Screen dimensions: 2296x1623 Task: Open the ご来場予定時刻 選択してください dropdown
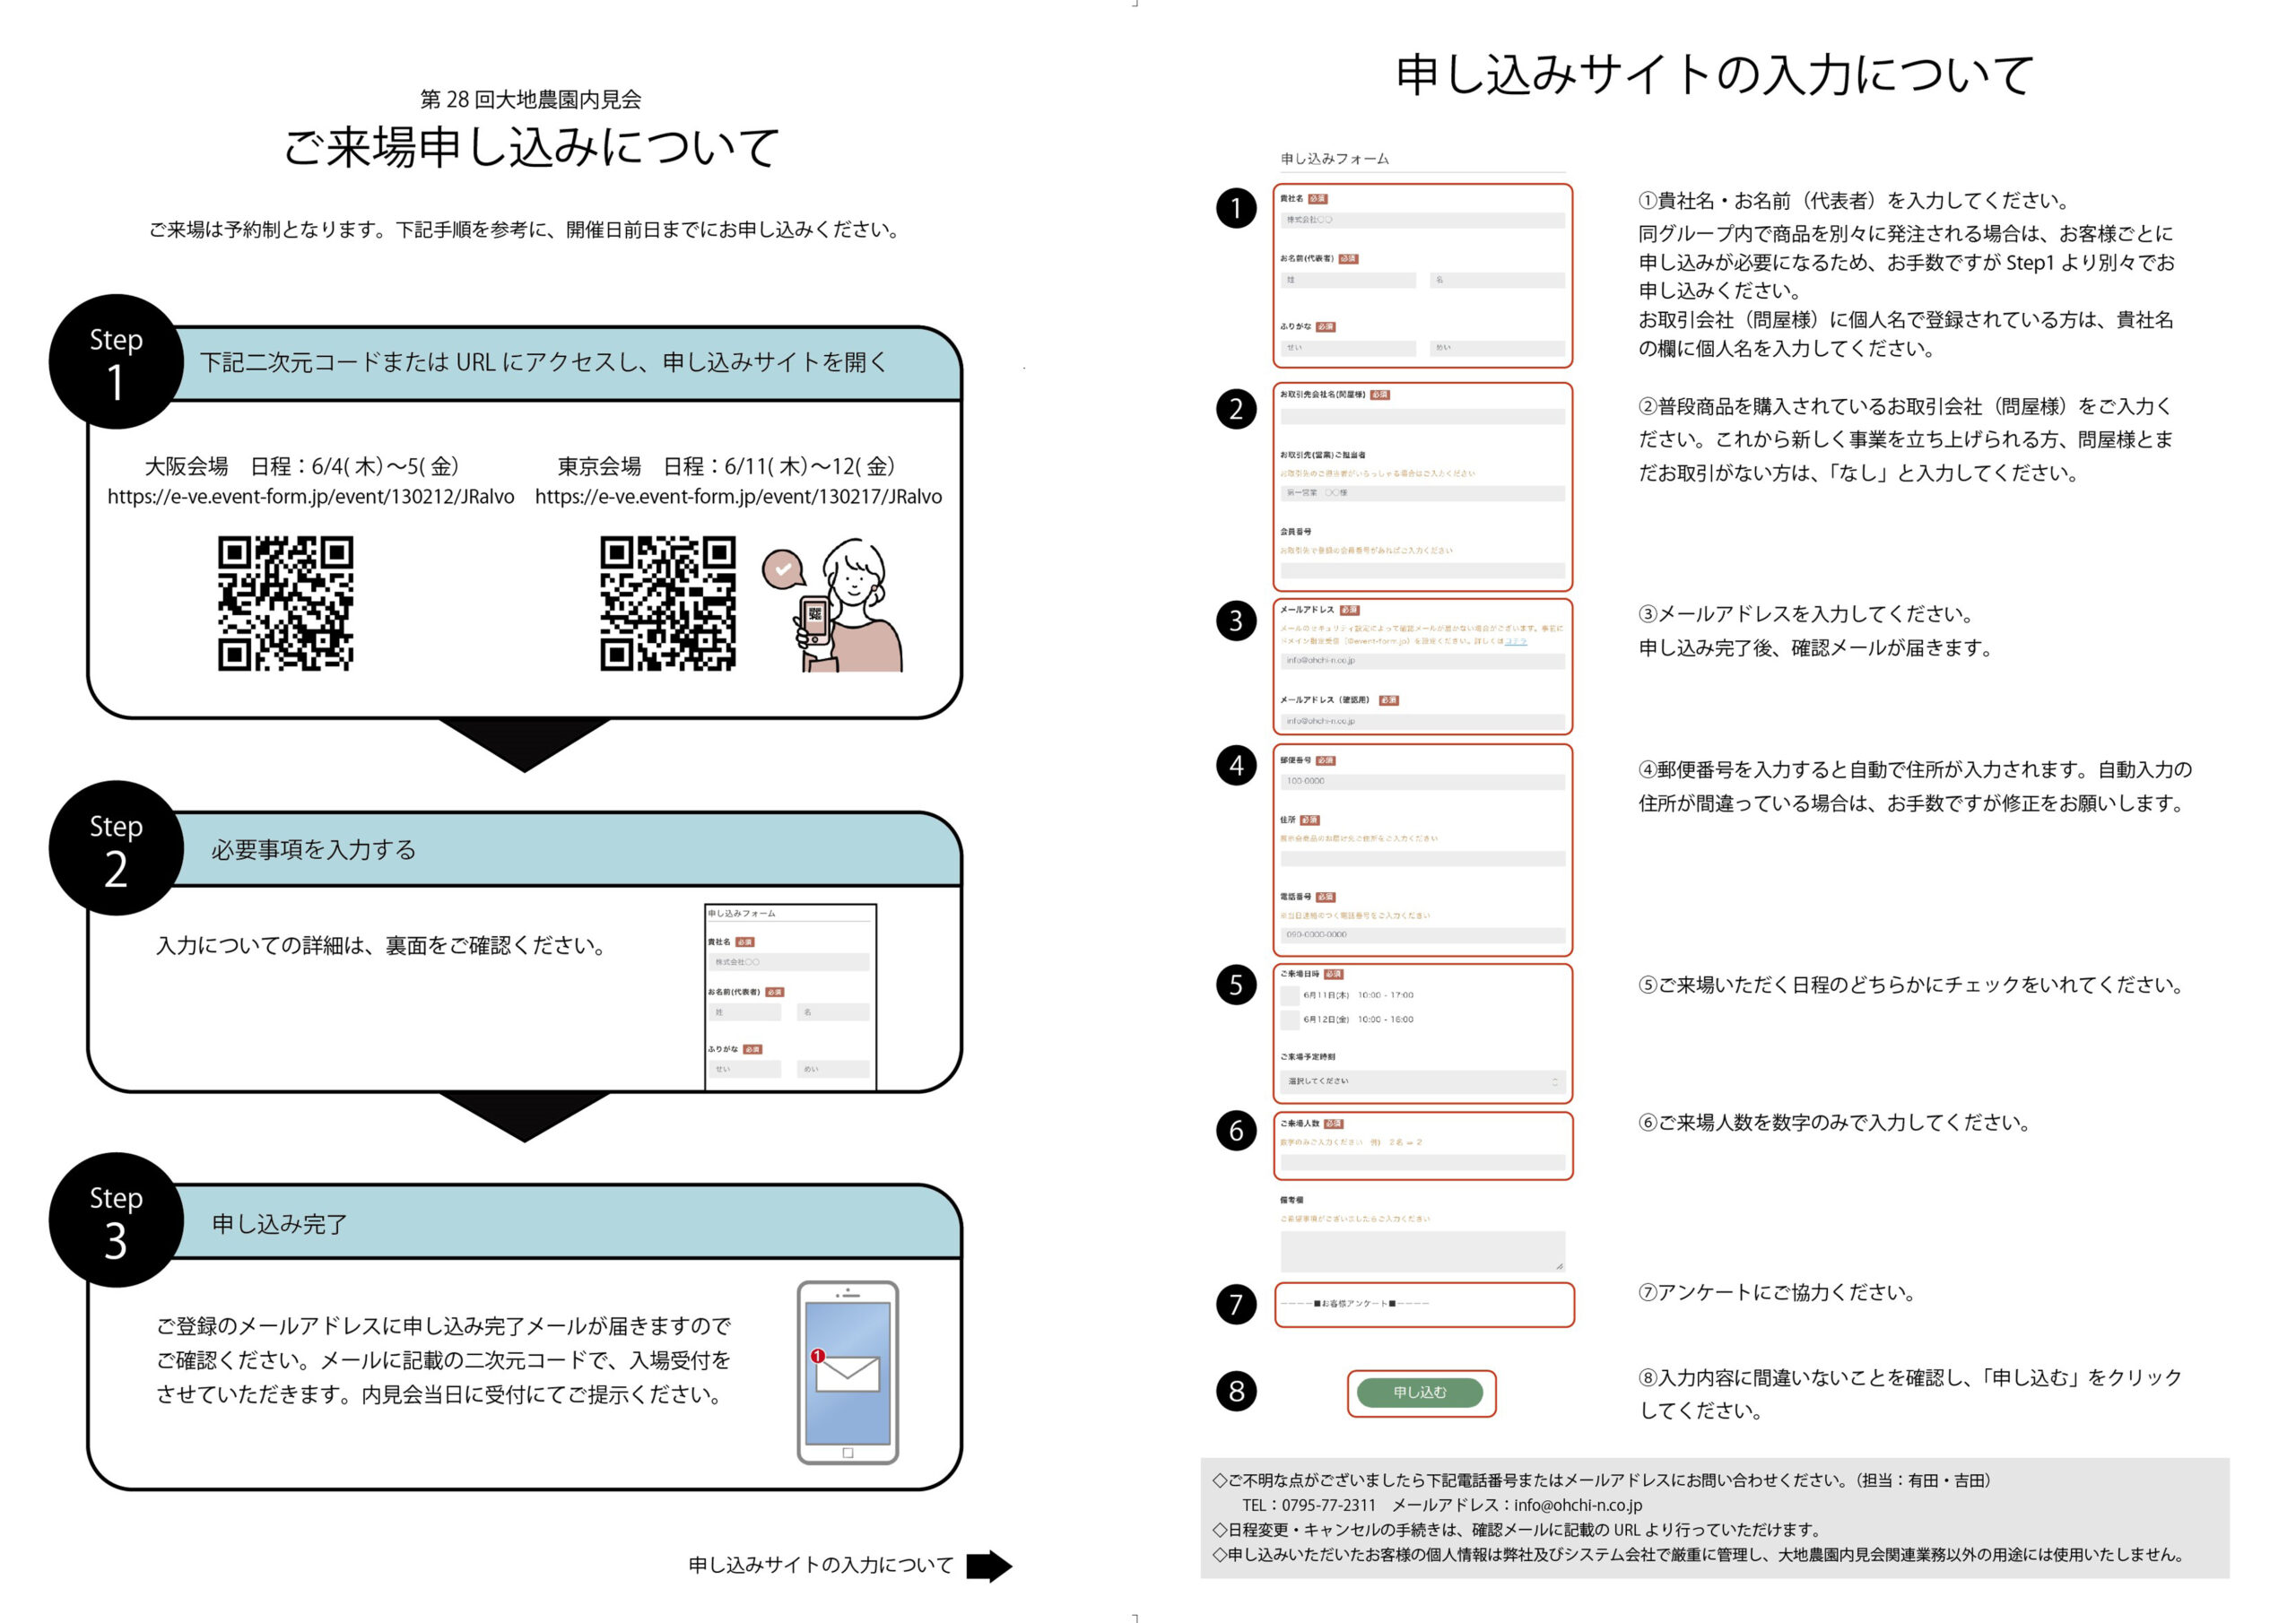pos(1422,1081)
